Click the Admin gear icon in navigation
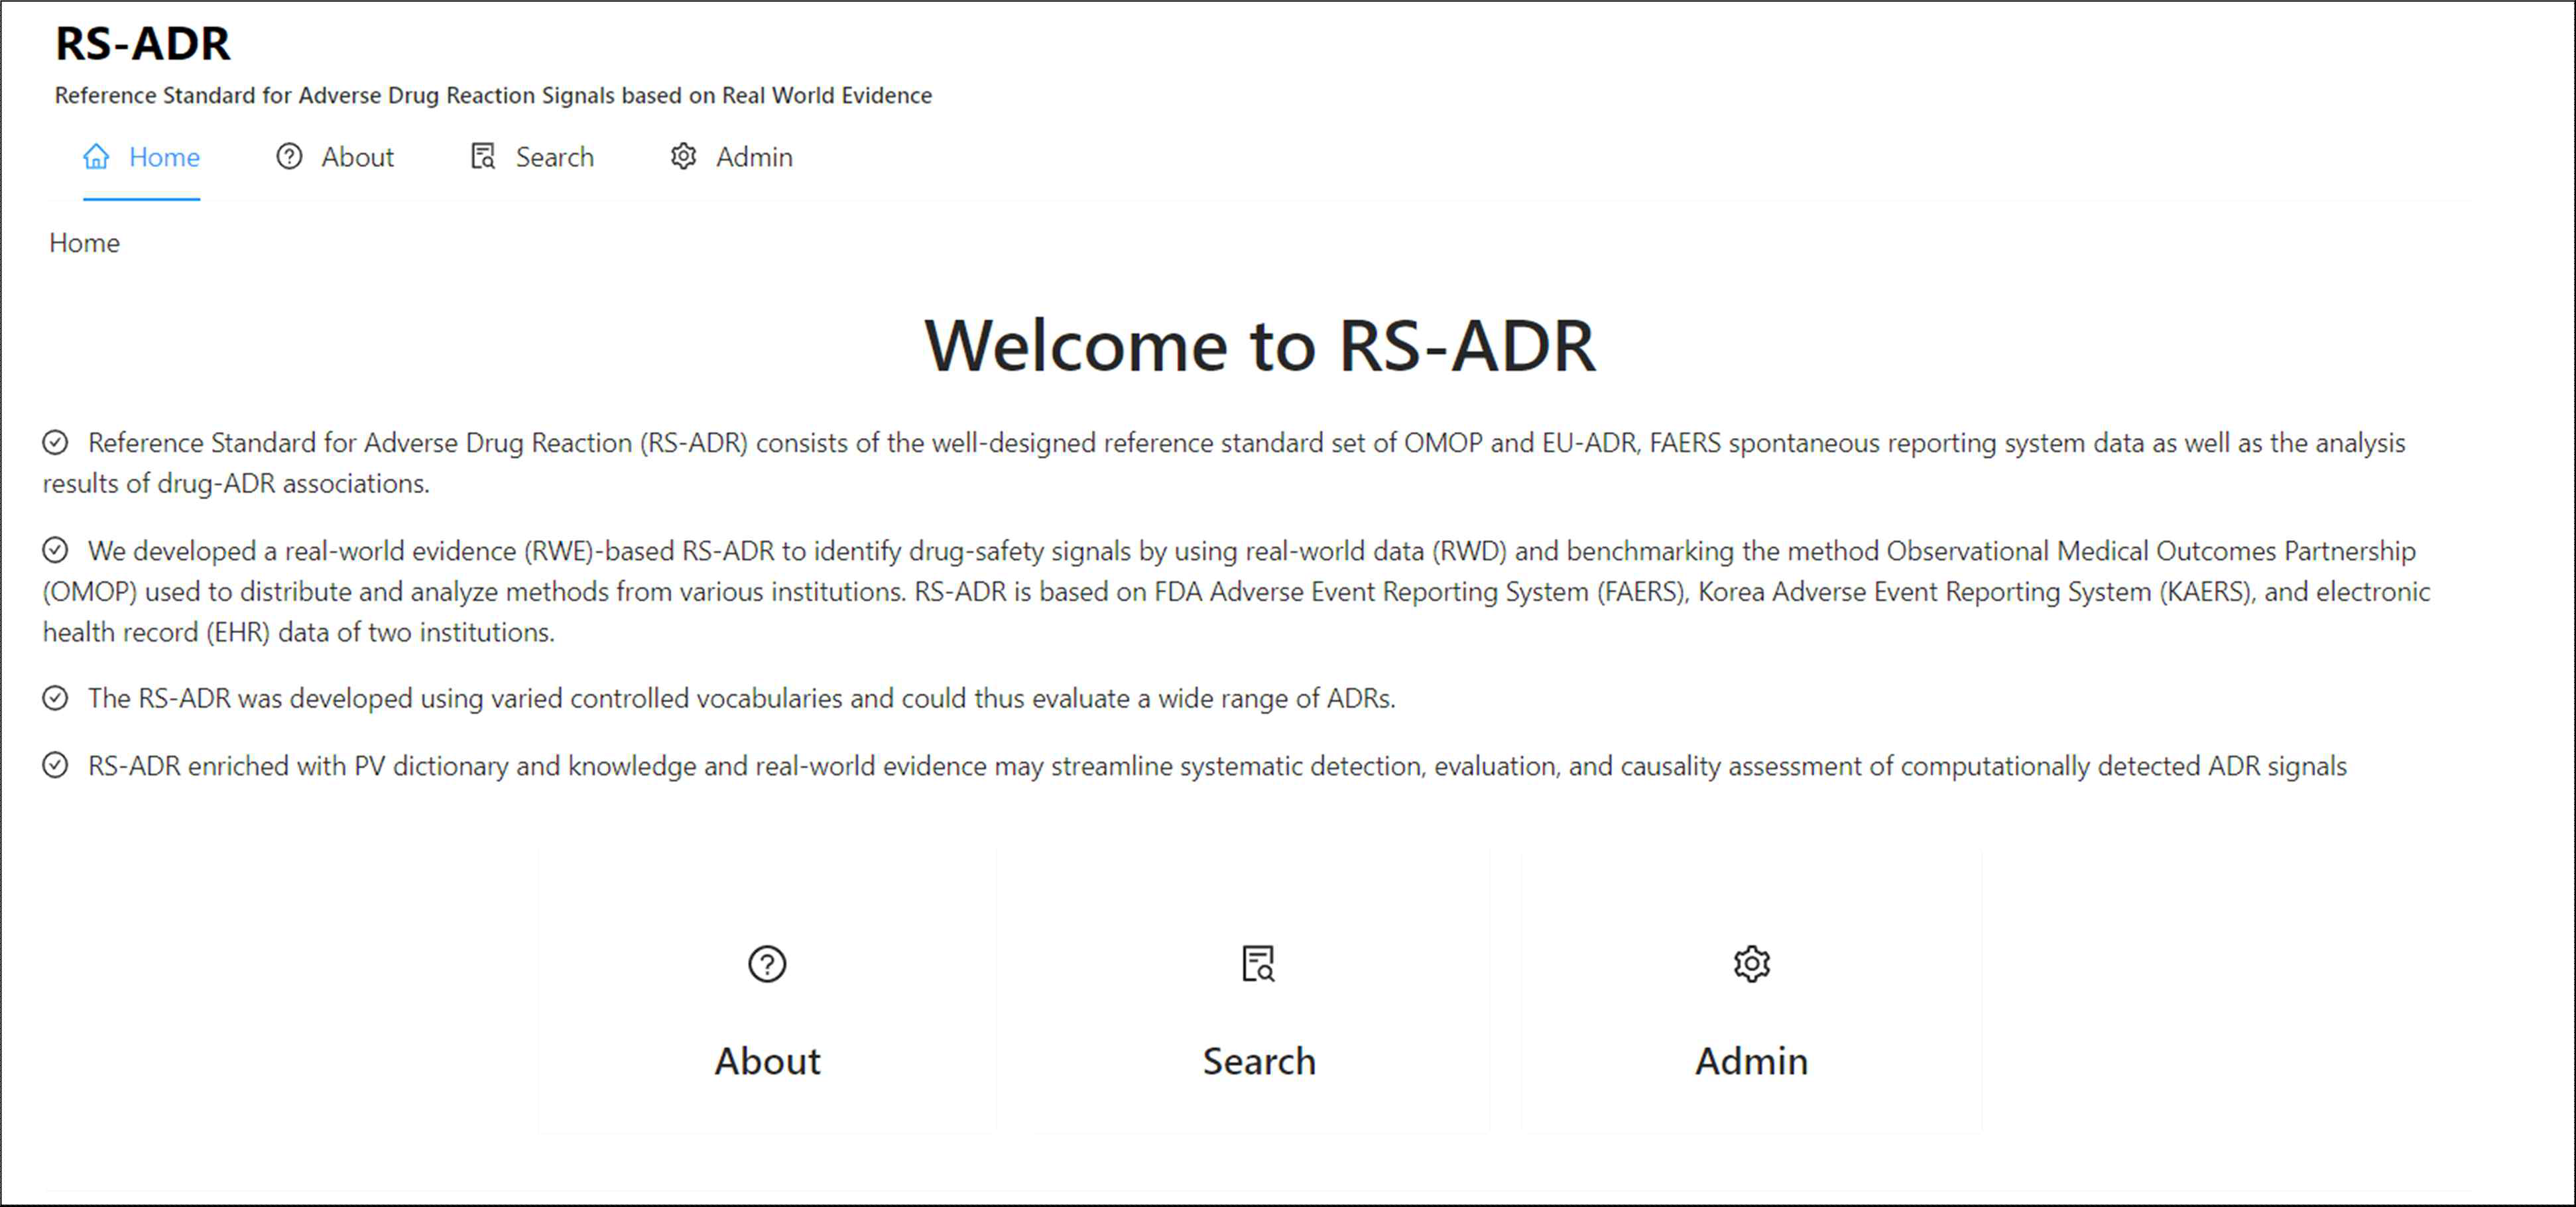The height and width of the screenshot is (1207, 2576). pos(683,157)
